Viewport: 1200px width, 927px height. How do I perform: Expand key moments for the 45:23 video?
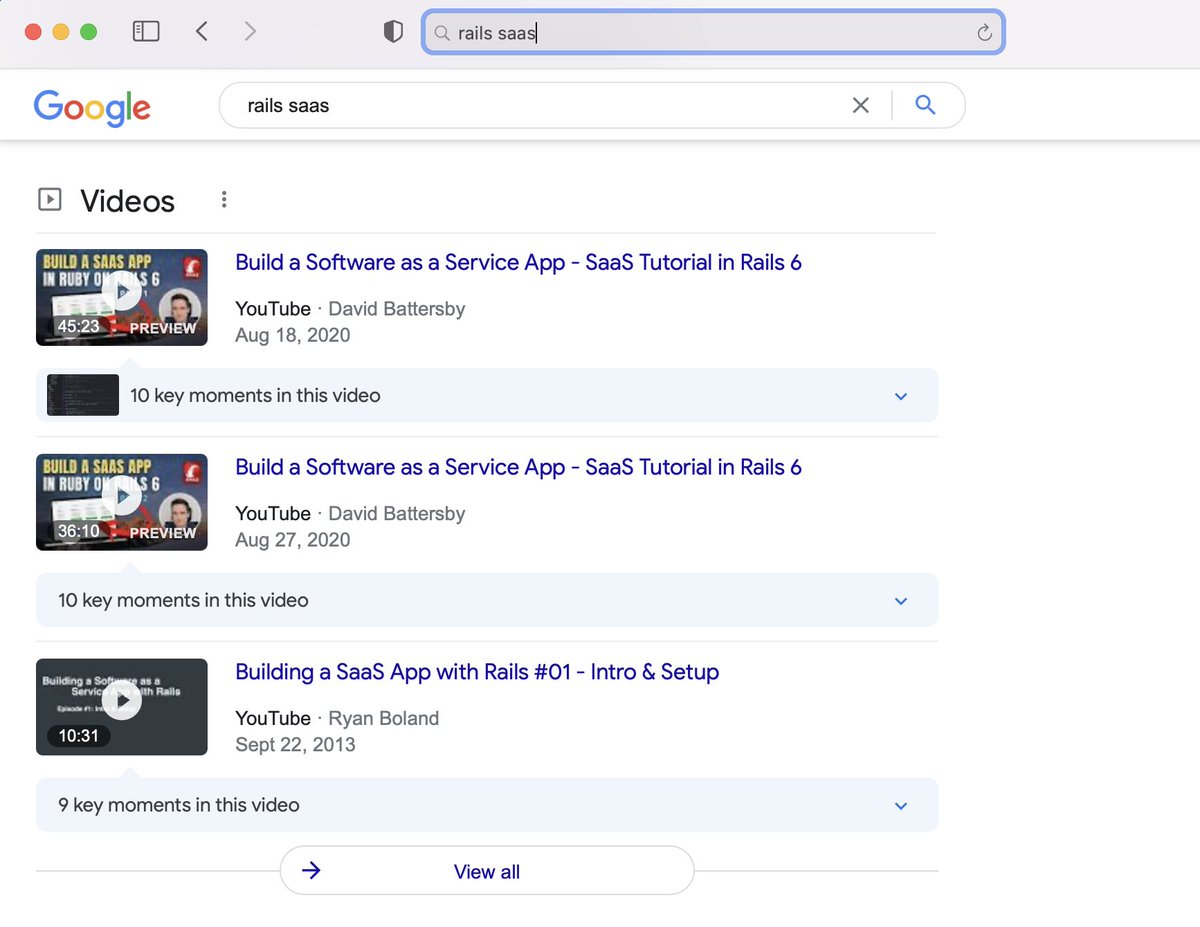900,396
